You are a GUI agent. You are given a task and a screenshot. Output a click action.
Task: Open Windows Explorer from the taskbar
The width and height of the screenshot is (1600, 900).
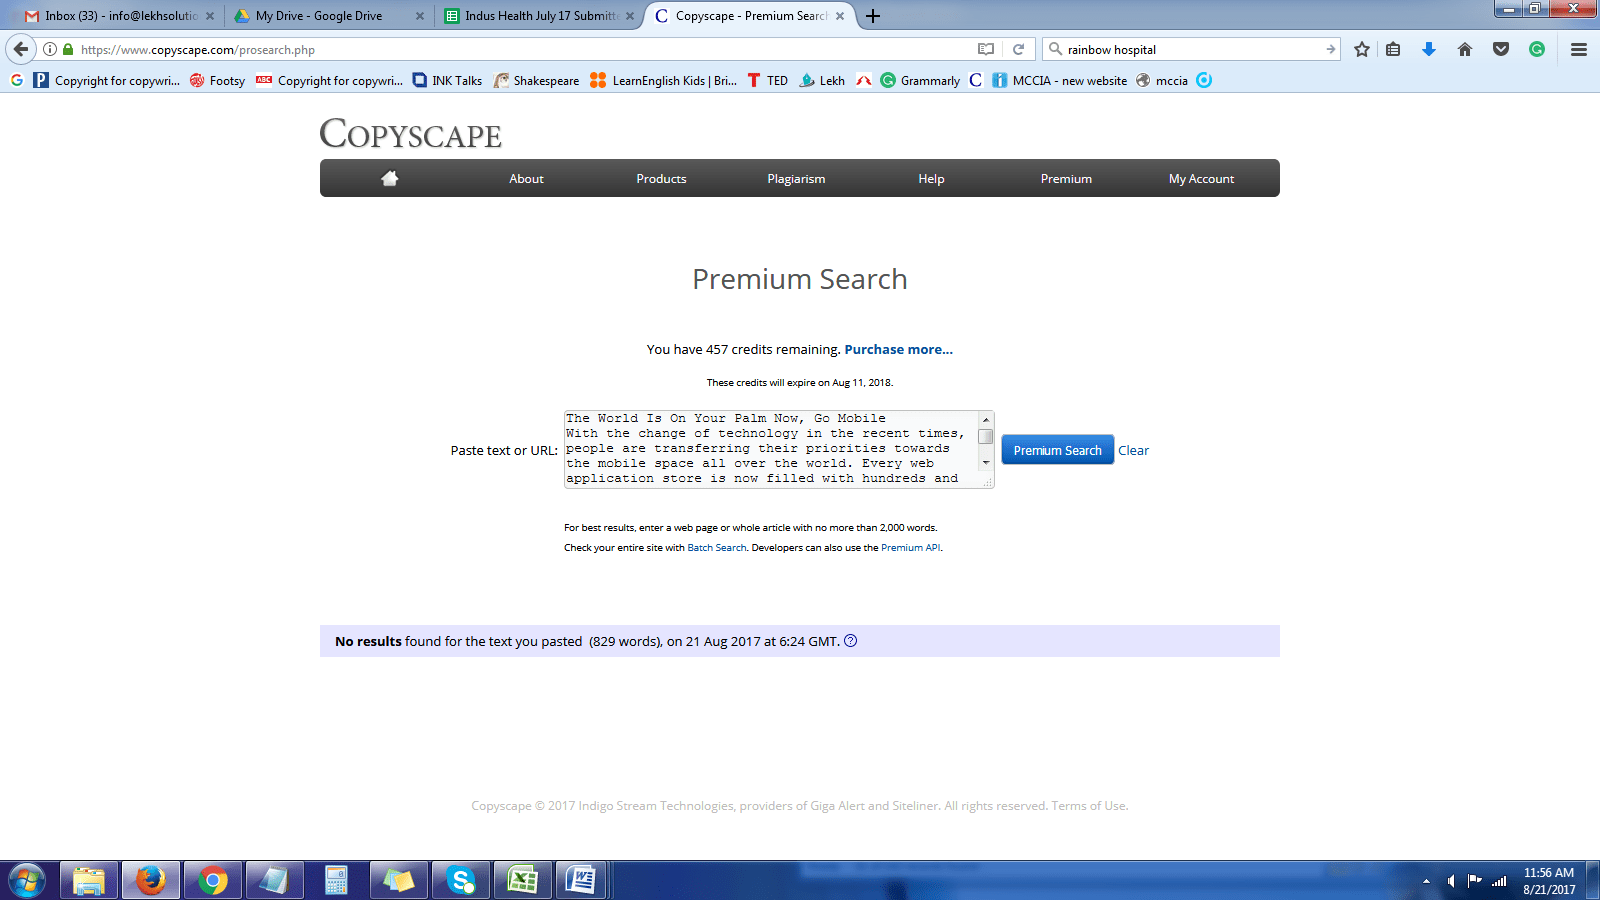pos(89,880)
